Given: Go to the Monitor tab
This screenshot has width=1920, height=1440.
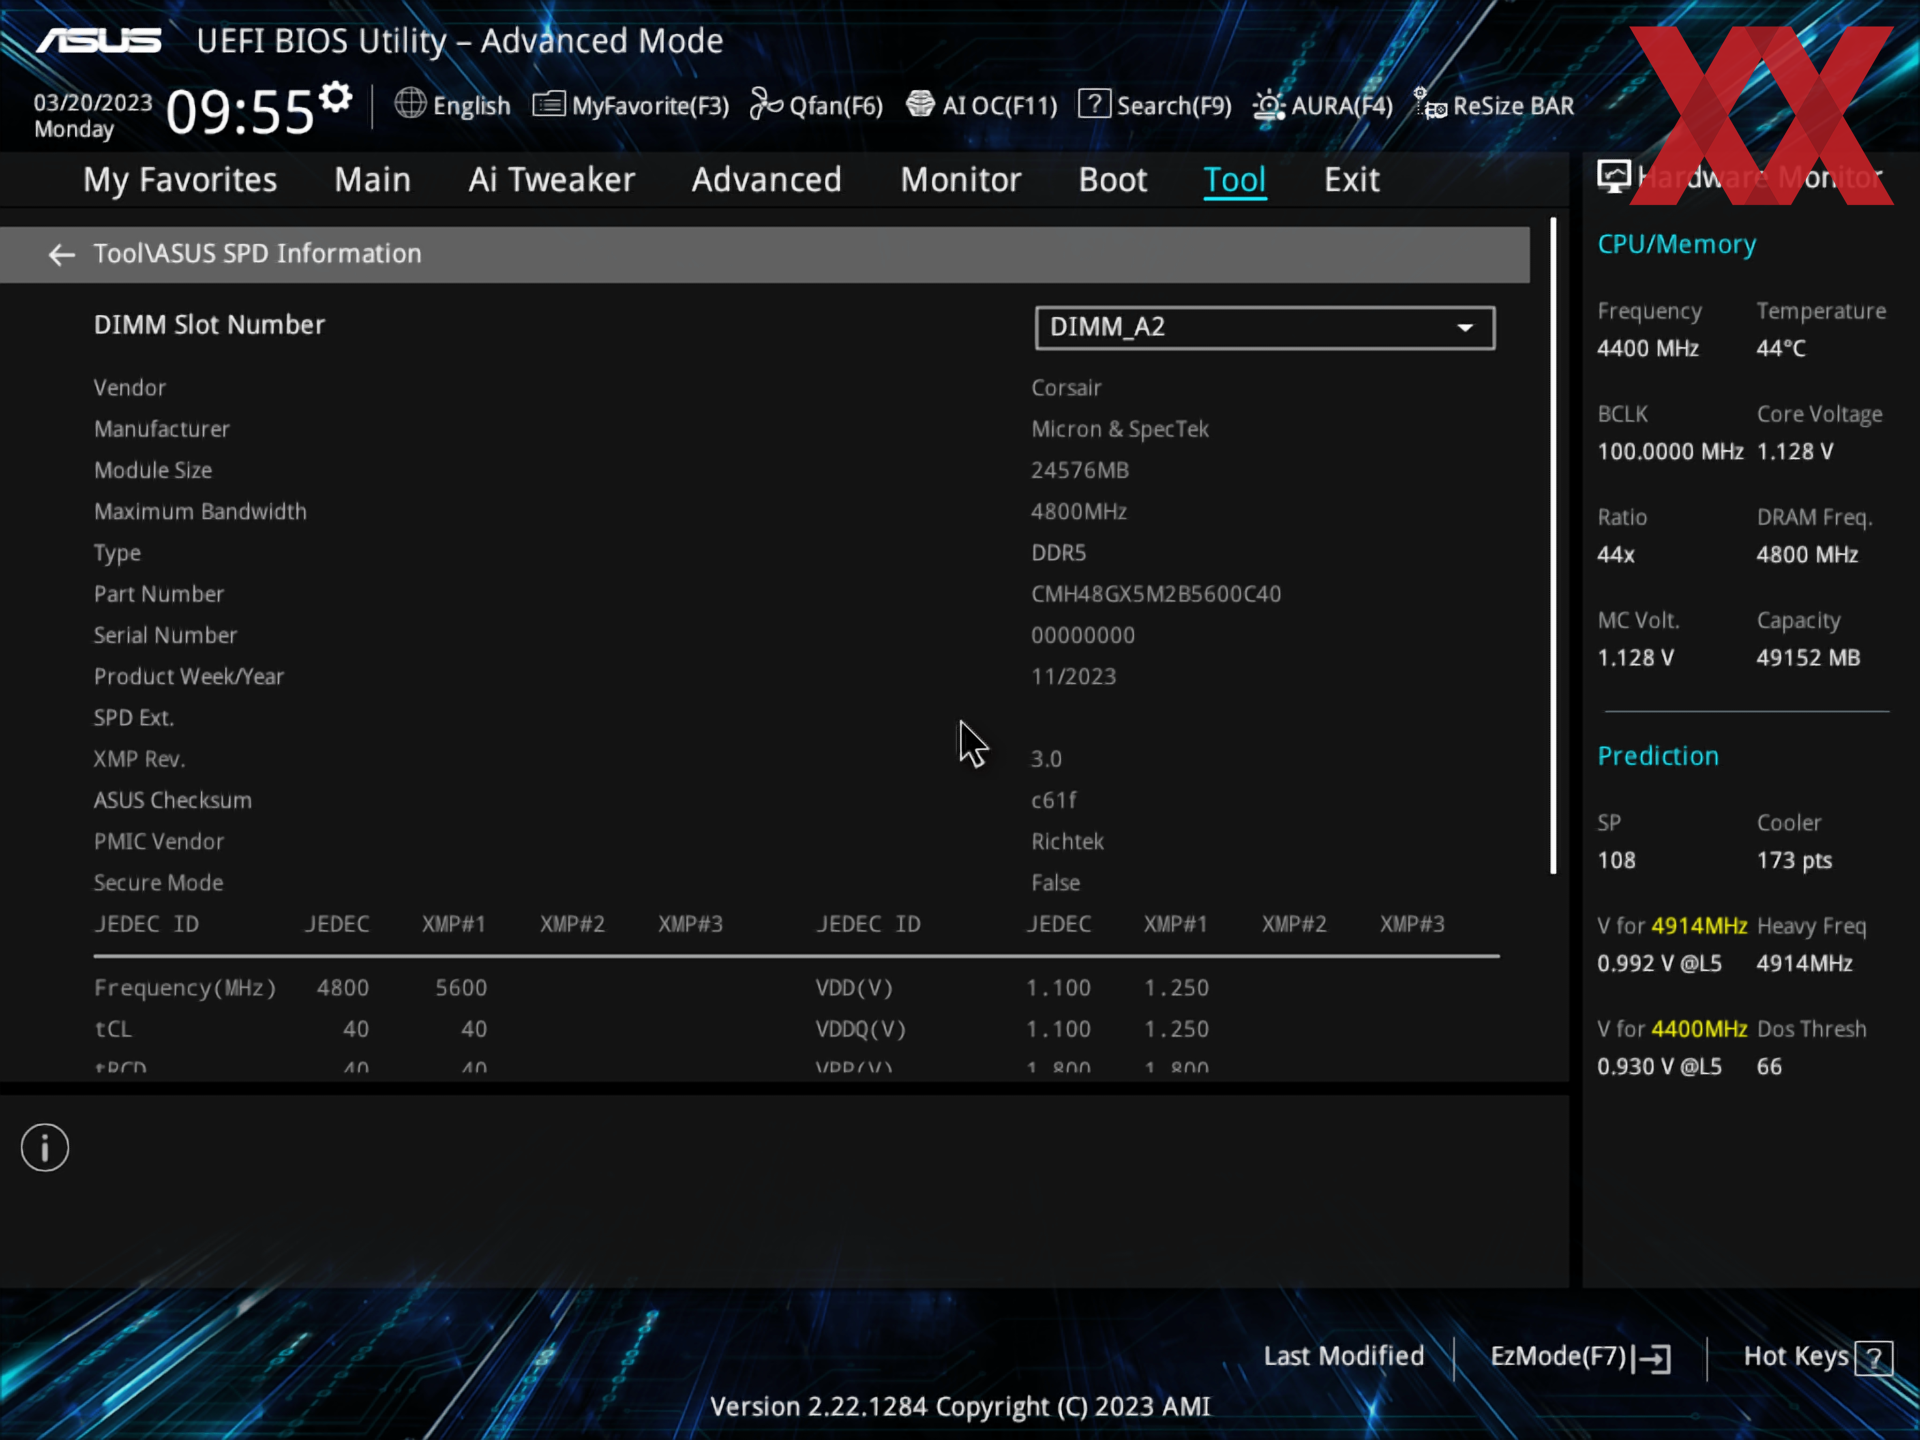Looking at the screenshot, I should (x=960, y=180).
